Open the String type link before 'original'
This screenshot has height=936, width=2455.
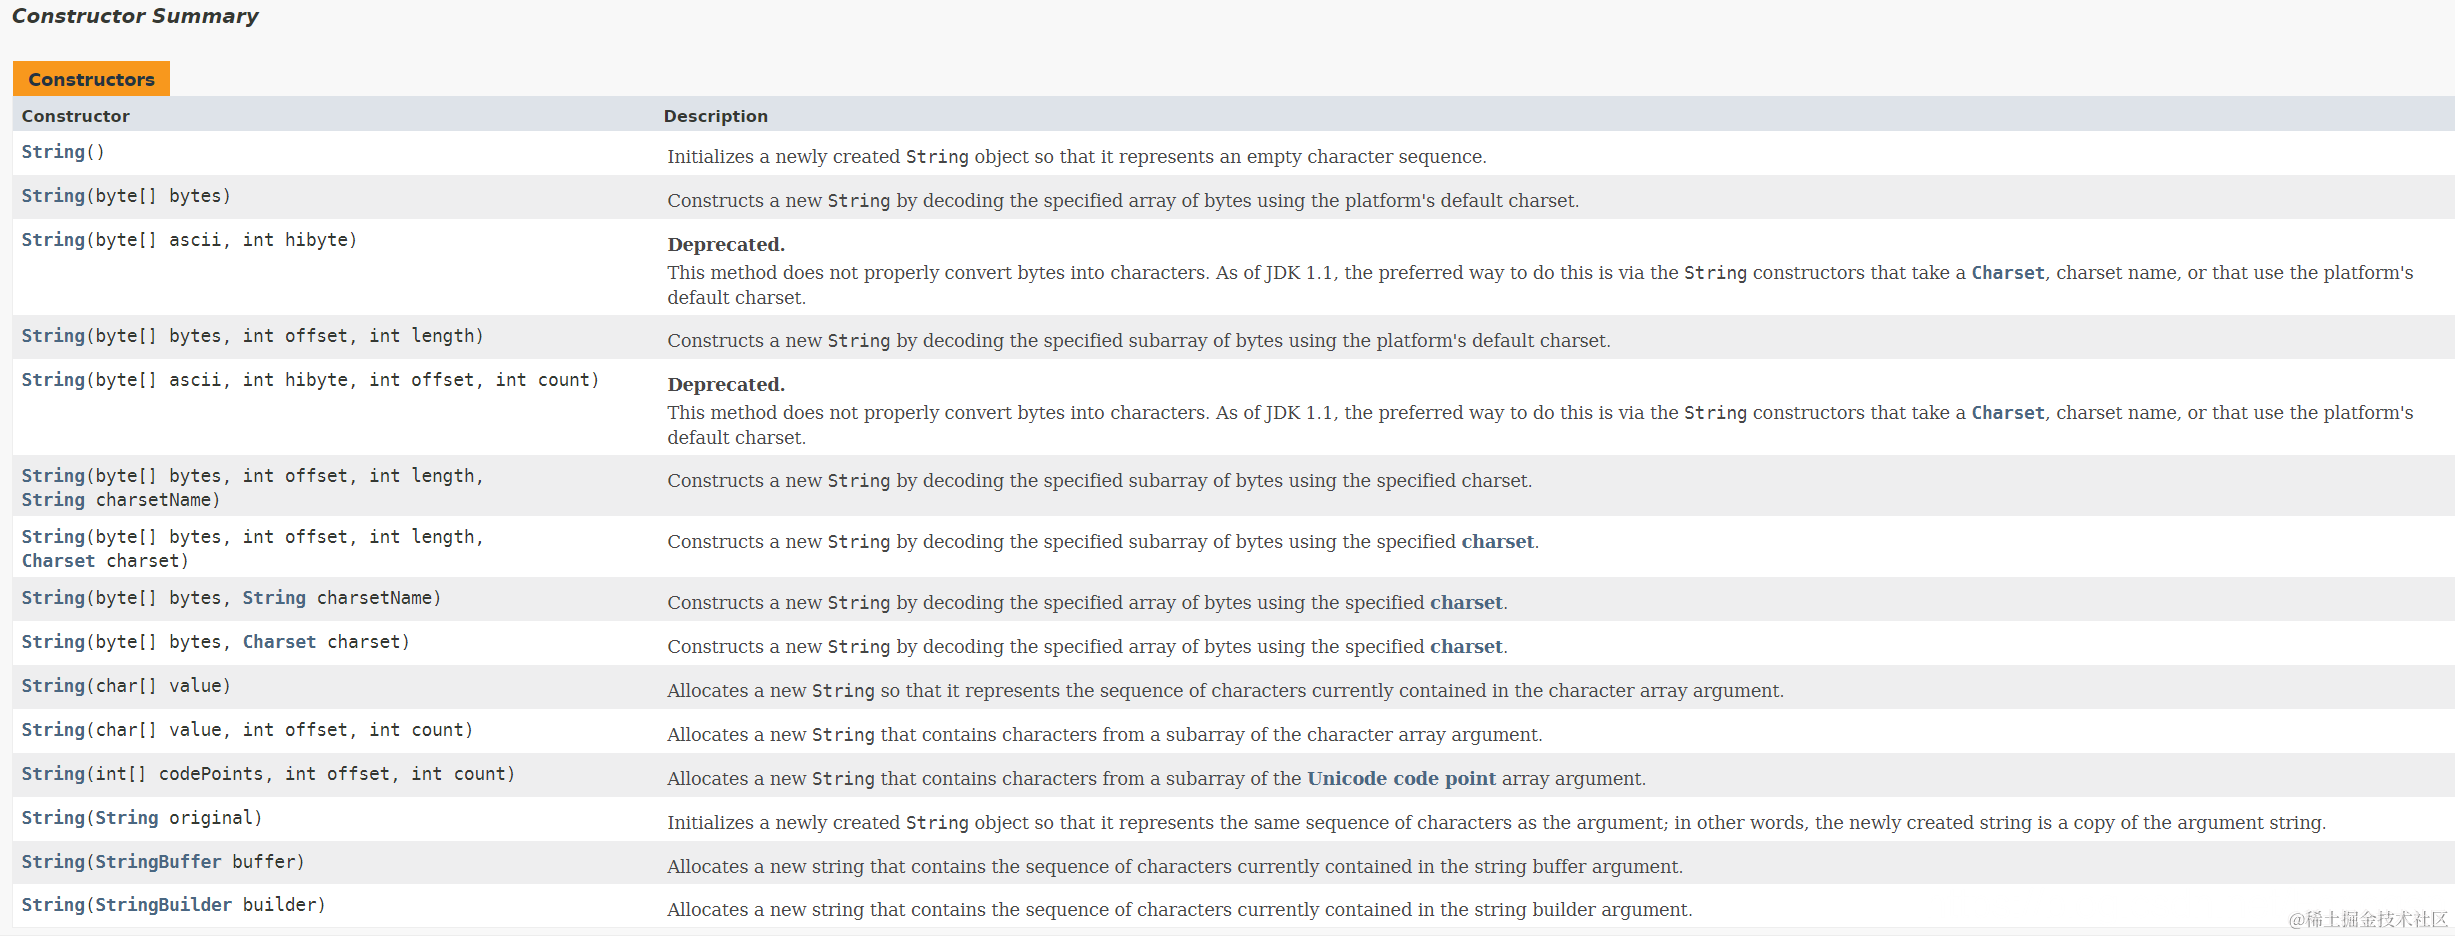coord(126,818)
